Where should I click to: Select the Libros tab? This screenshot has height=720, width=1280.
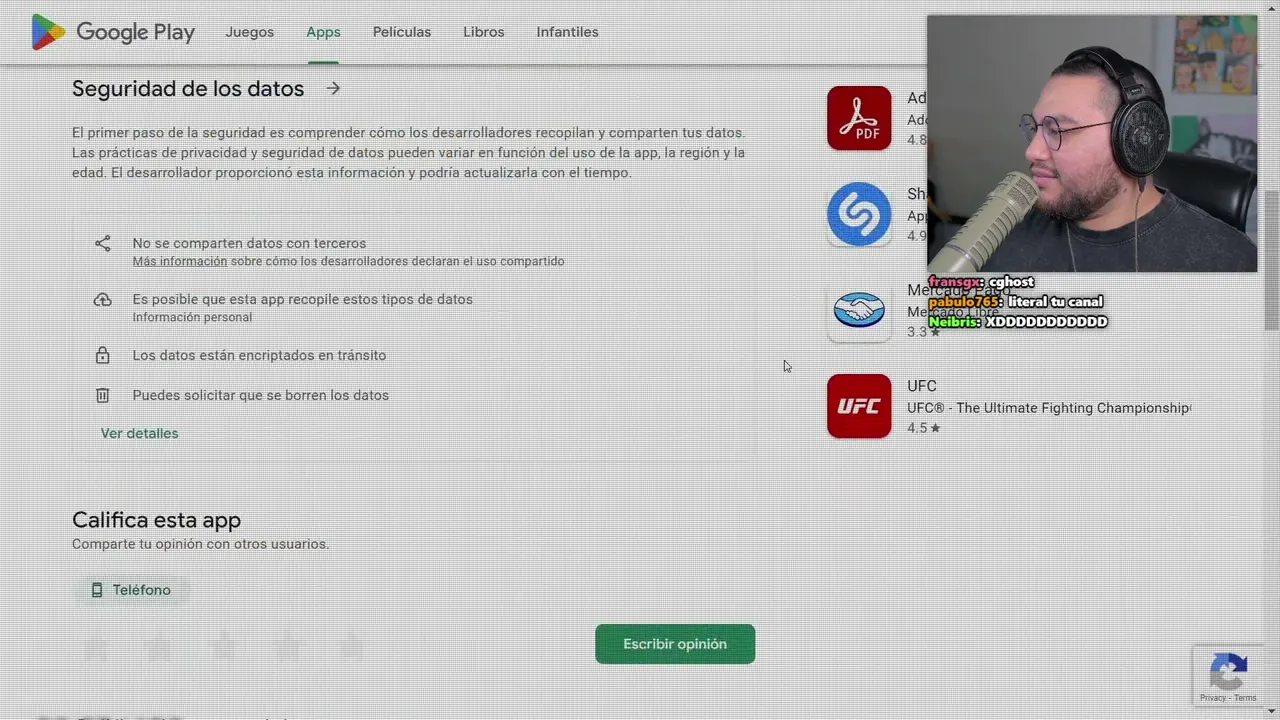coord(484,32)
